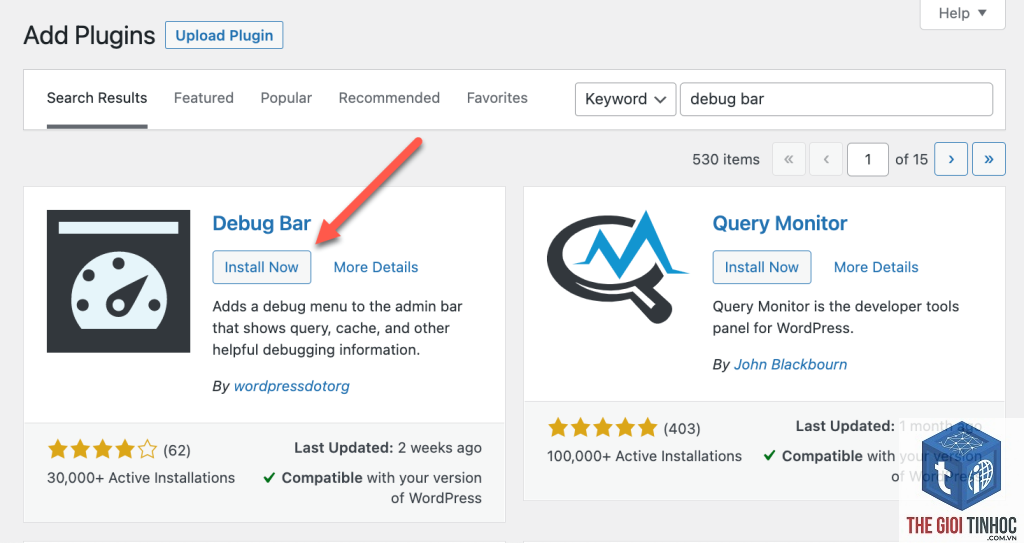1024x543 pixels.
Task: Click the 30,000+ Active Installations text
Action: 141,478
